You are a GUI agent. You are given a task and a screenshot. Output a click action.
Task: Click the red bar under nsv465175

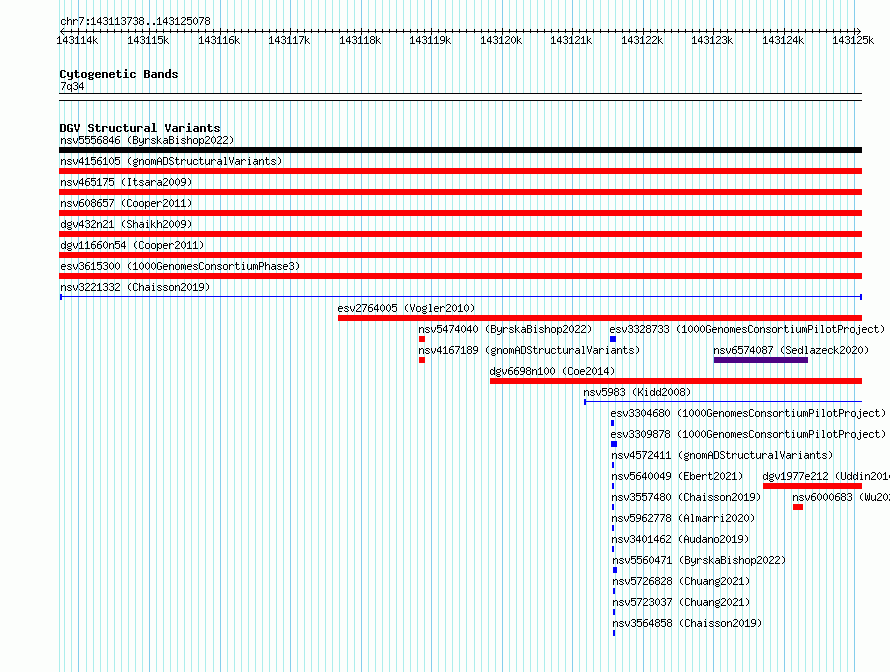click(x=460, y=192)
